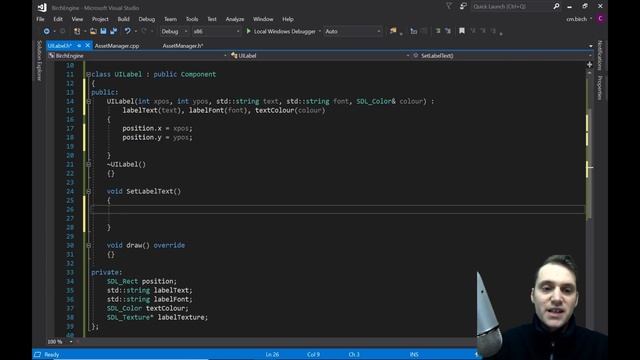This screenshot has height=360, width=640.
Task: Click inside the Quick Launch search field
Action: coord(511,7)
